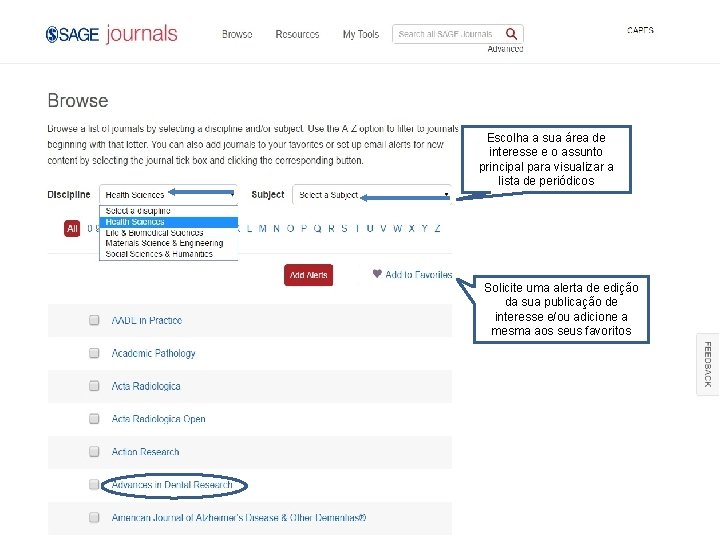Viewport: 720px width, 540px height.
Task: Filter journals by letter S
Action: (344, 228)
